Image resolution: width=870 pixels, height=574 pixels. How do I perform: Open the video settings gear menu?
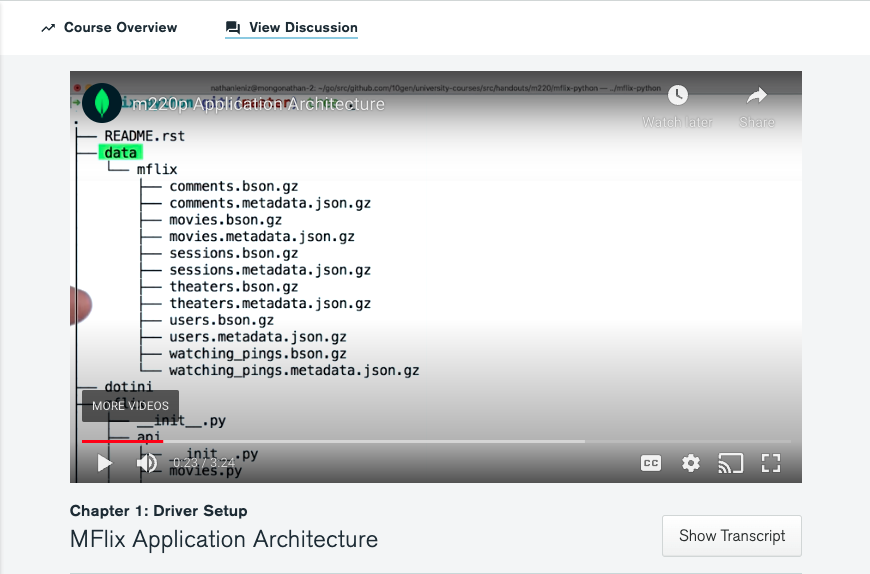(x=691, y=463)
